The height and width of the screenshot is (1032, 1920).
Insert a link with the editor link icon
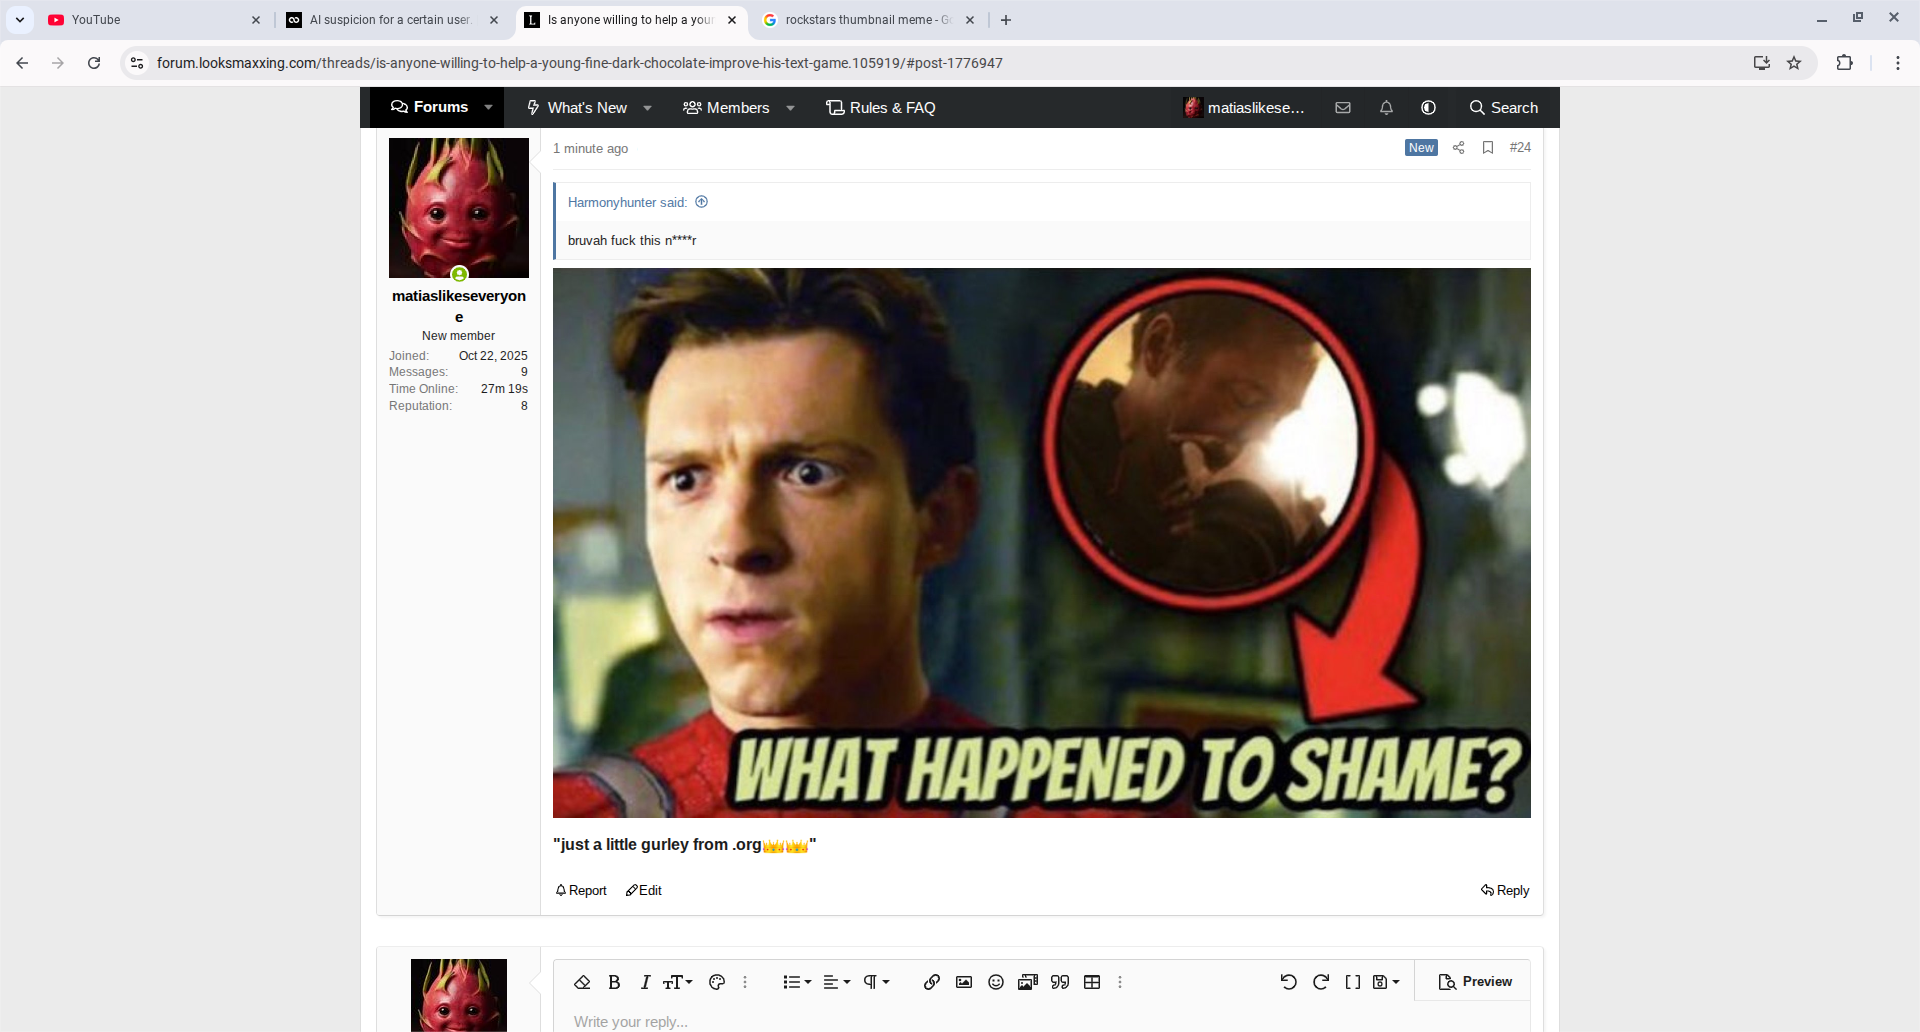[931, 982]
